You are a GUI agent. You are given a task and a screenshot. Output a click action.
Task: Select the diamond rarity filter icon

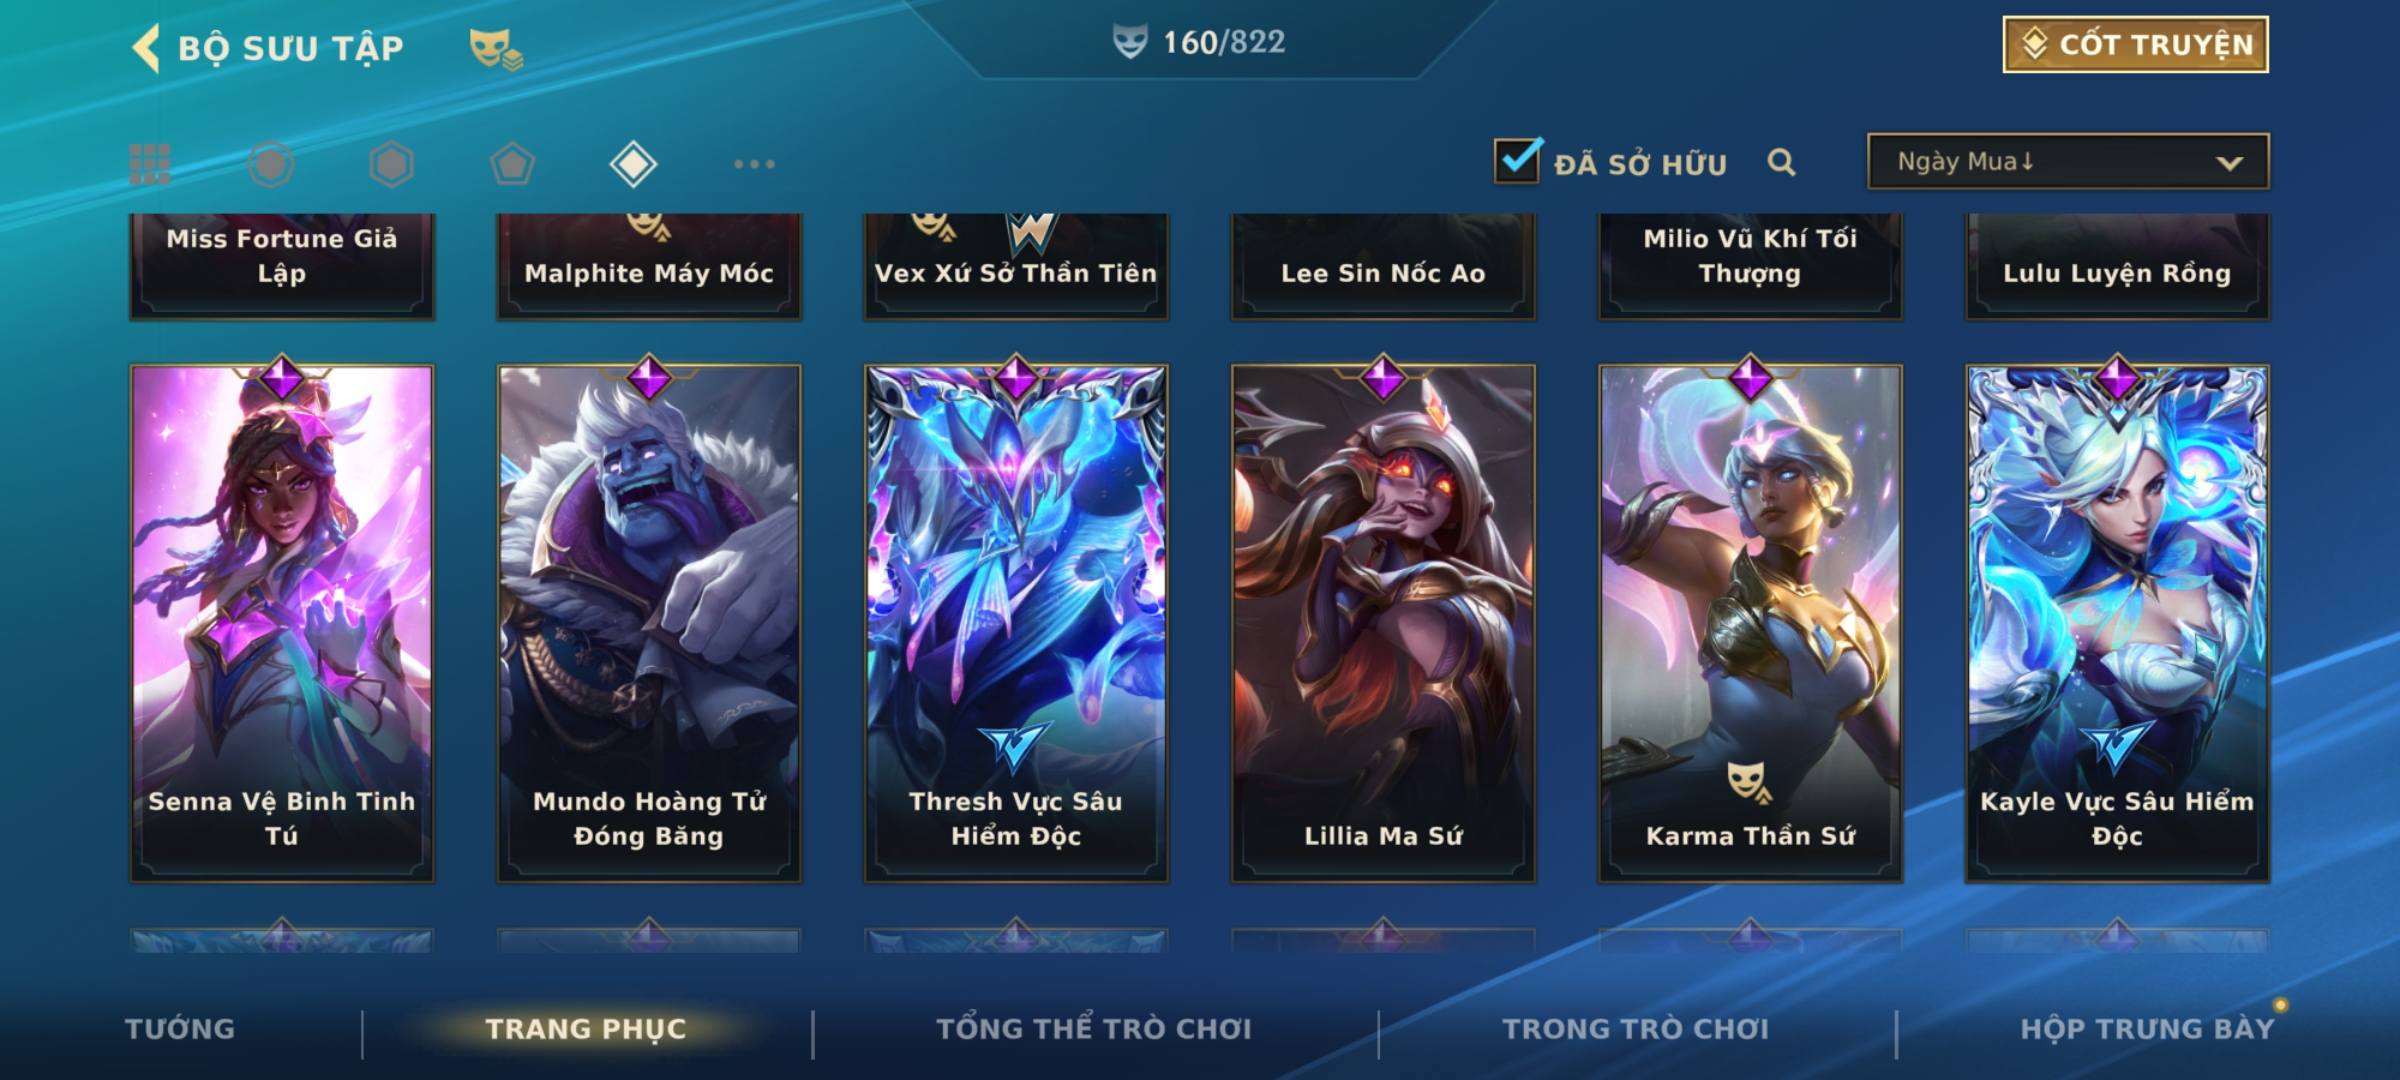(633, 164)
